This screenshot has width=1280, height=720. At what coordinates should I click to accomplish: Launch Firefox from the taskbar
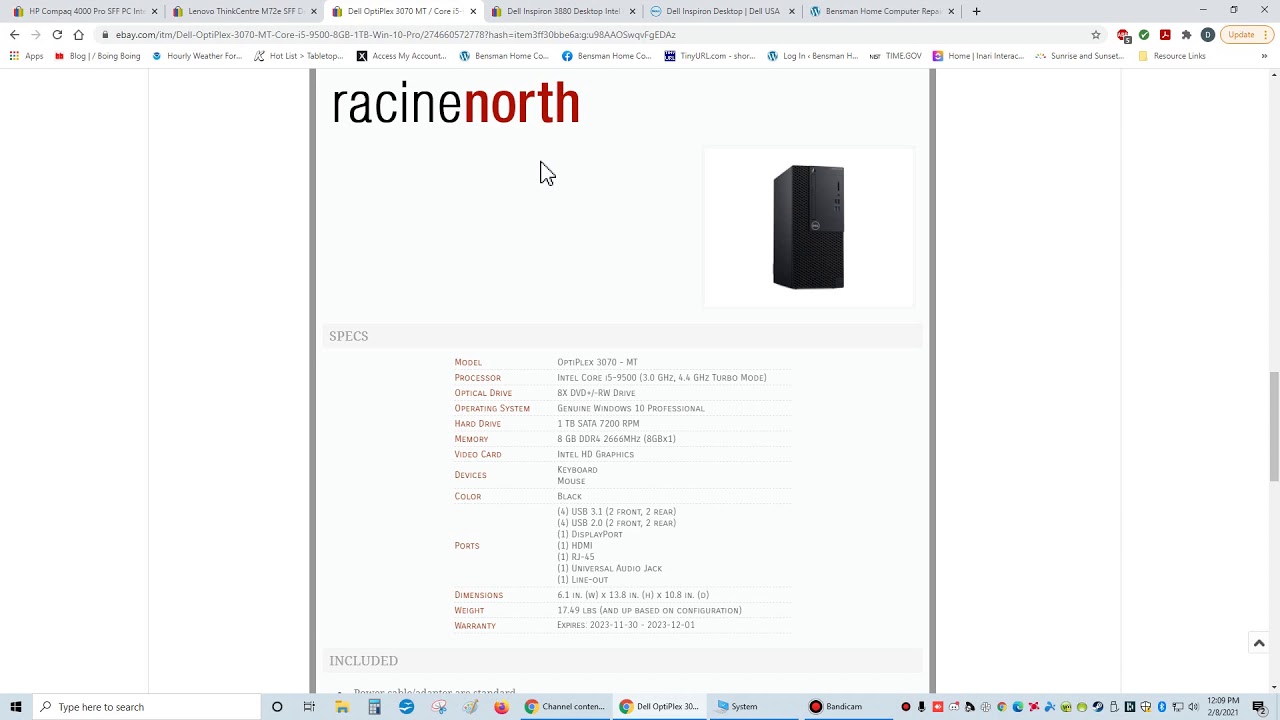[501, 707]
